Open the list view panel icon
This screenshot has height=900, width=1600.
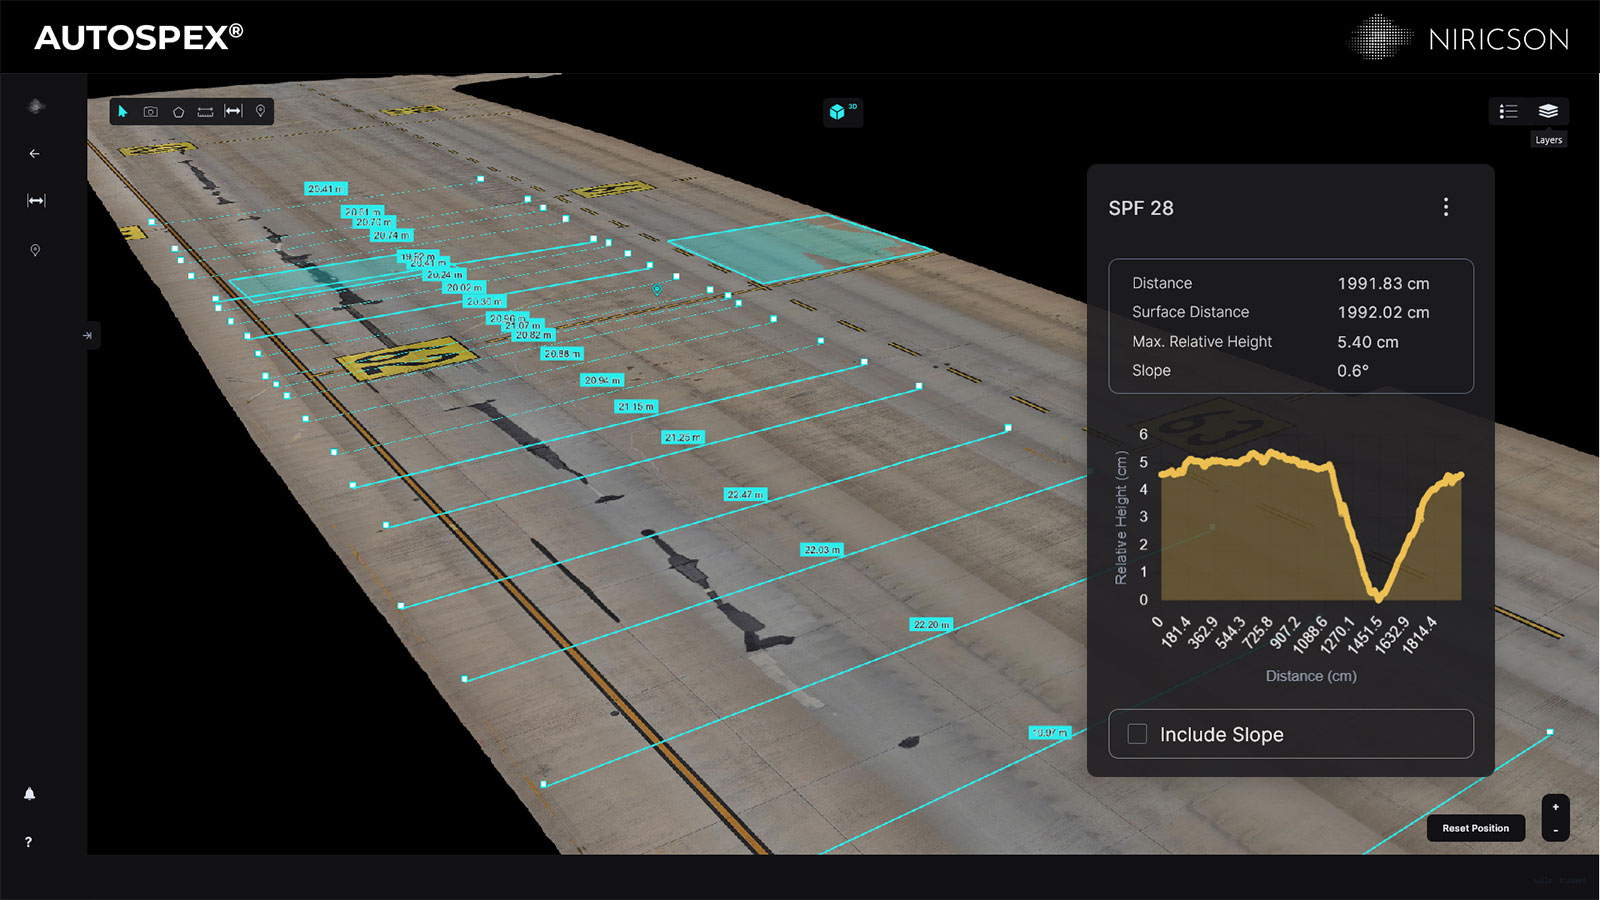1508,111
